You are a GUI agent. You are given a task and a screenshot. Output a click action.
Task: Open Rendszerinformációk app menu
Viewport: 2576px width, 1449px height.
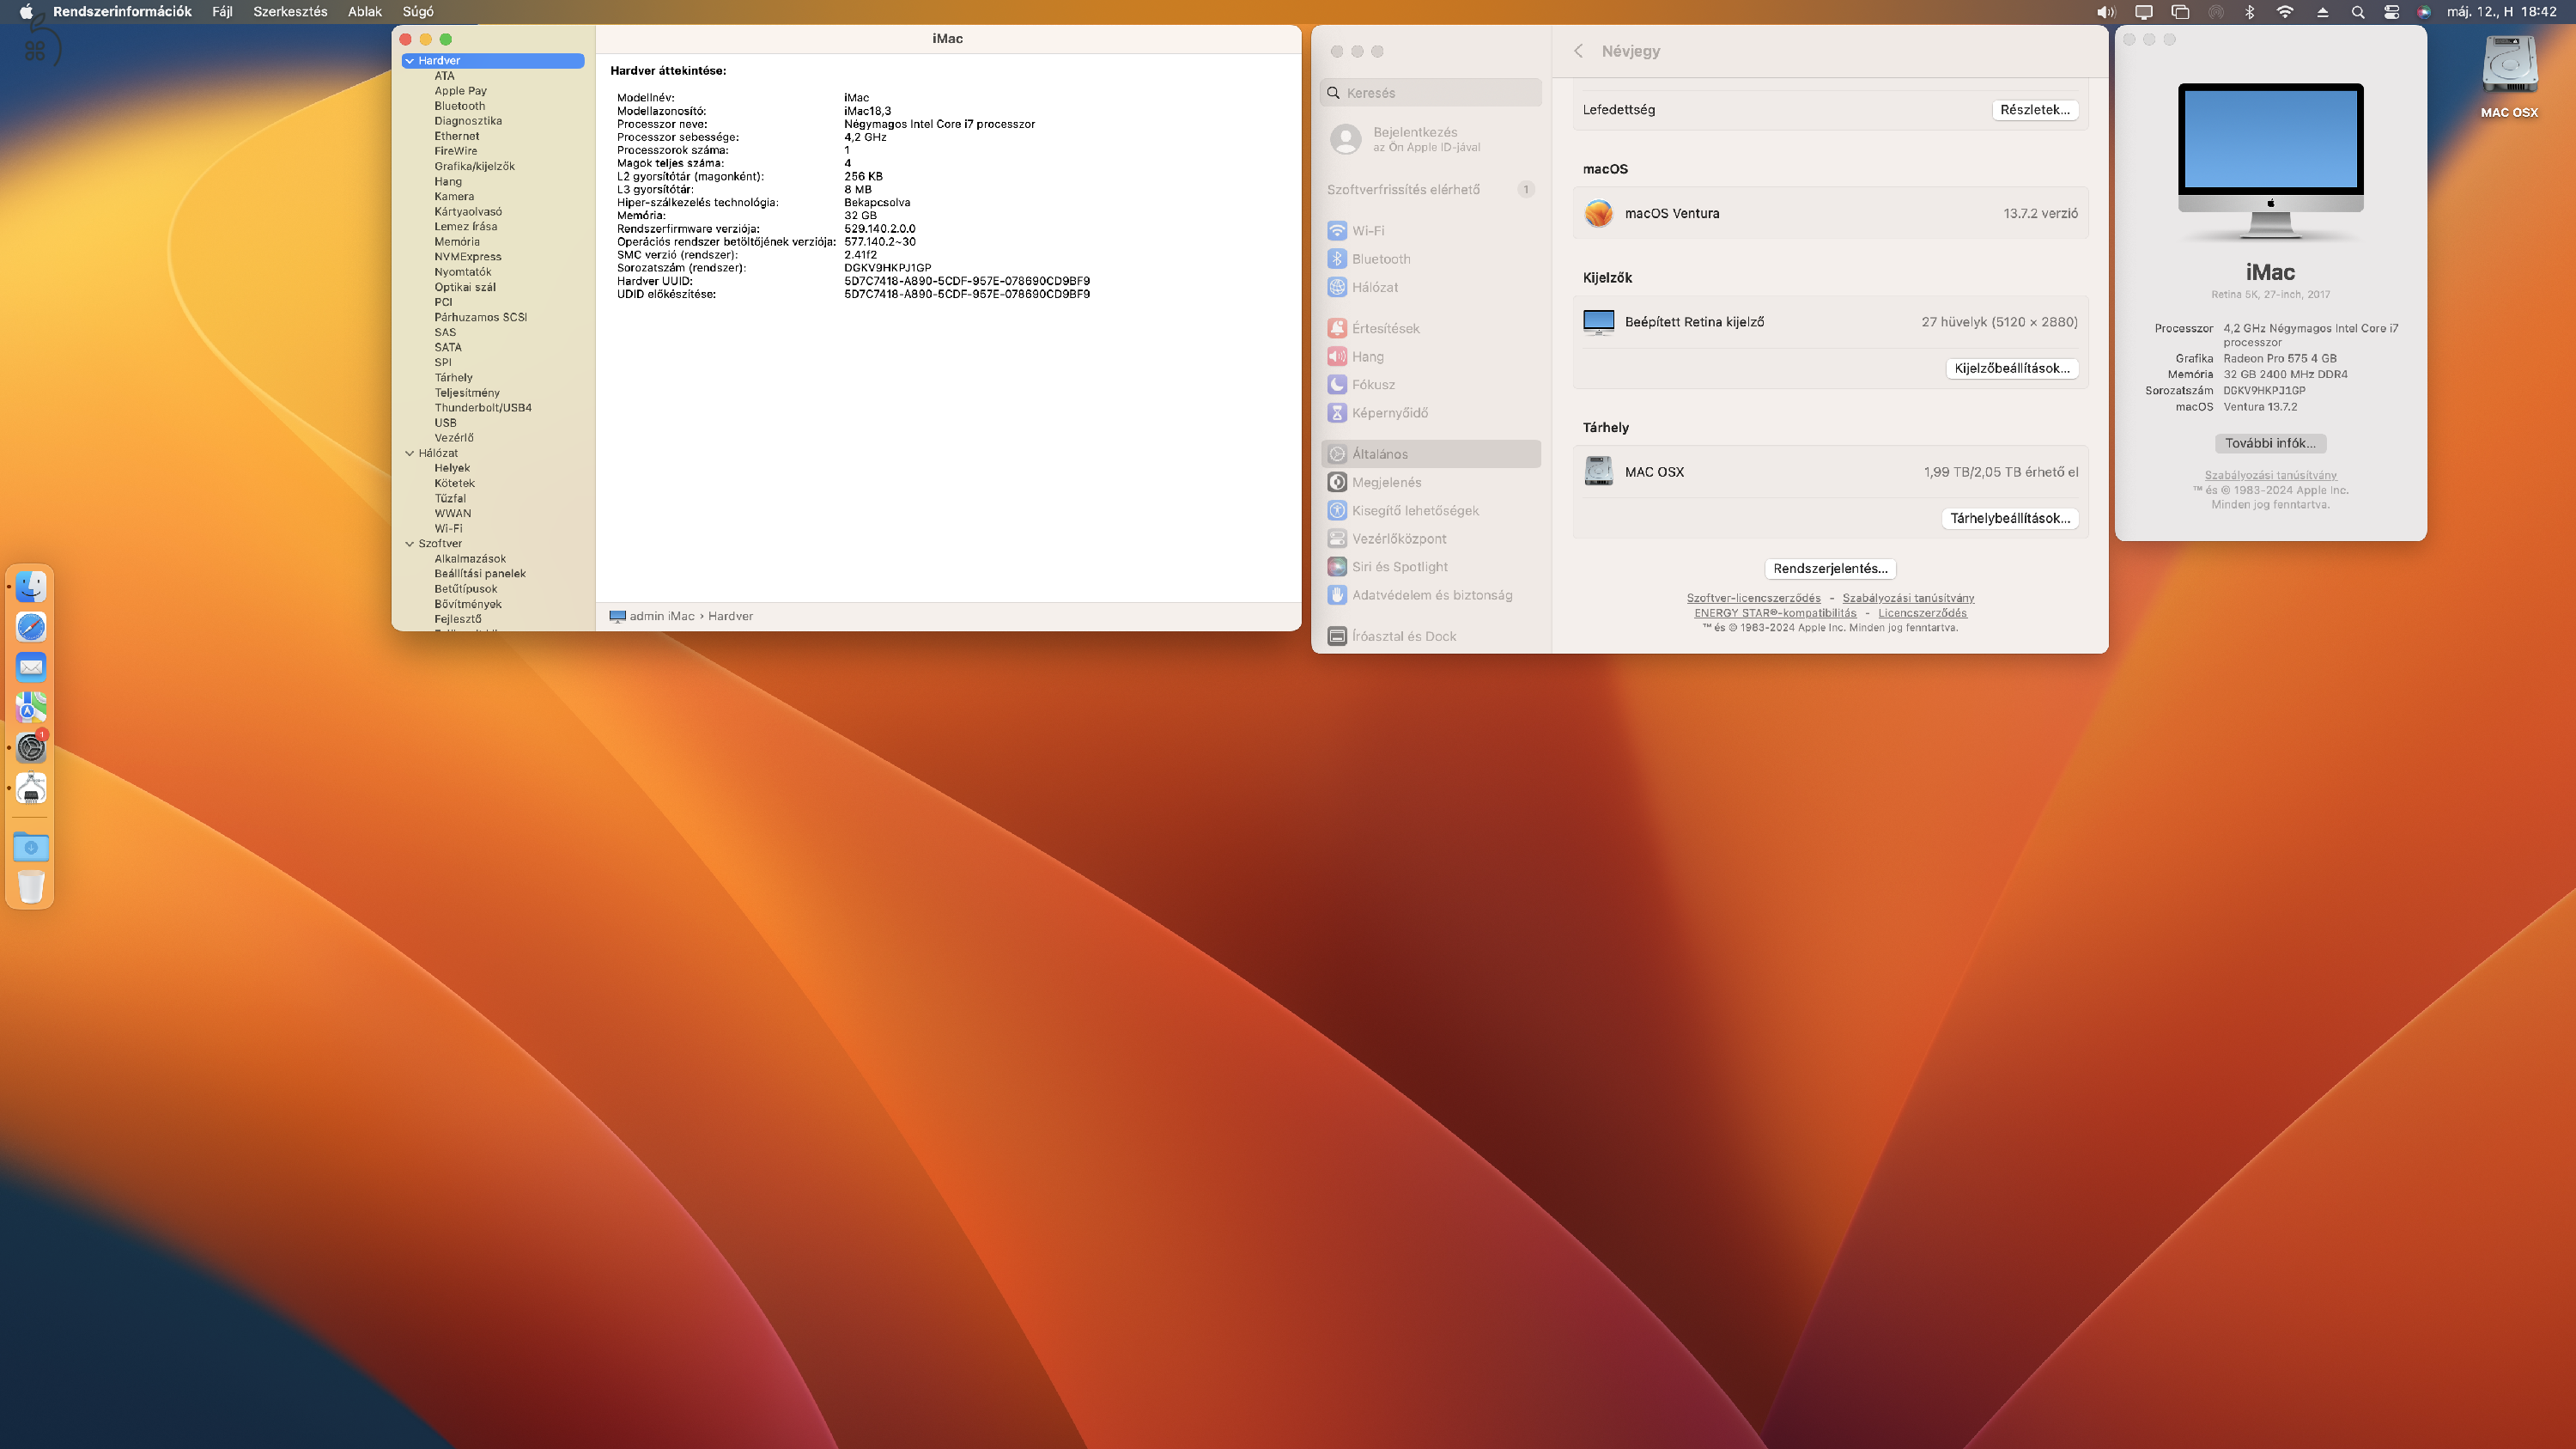tap(122, 12)
